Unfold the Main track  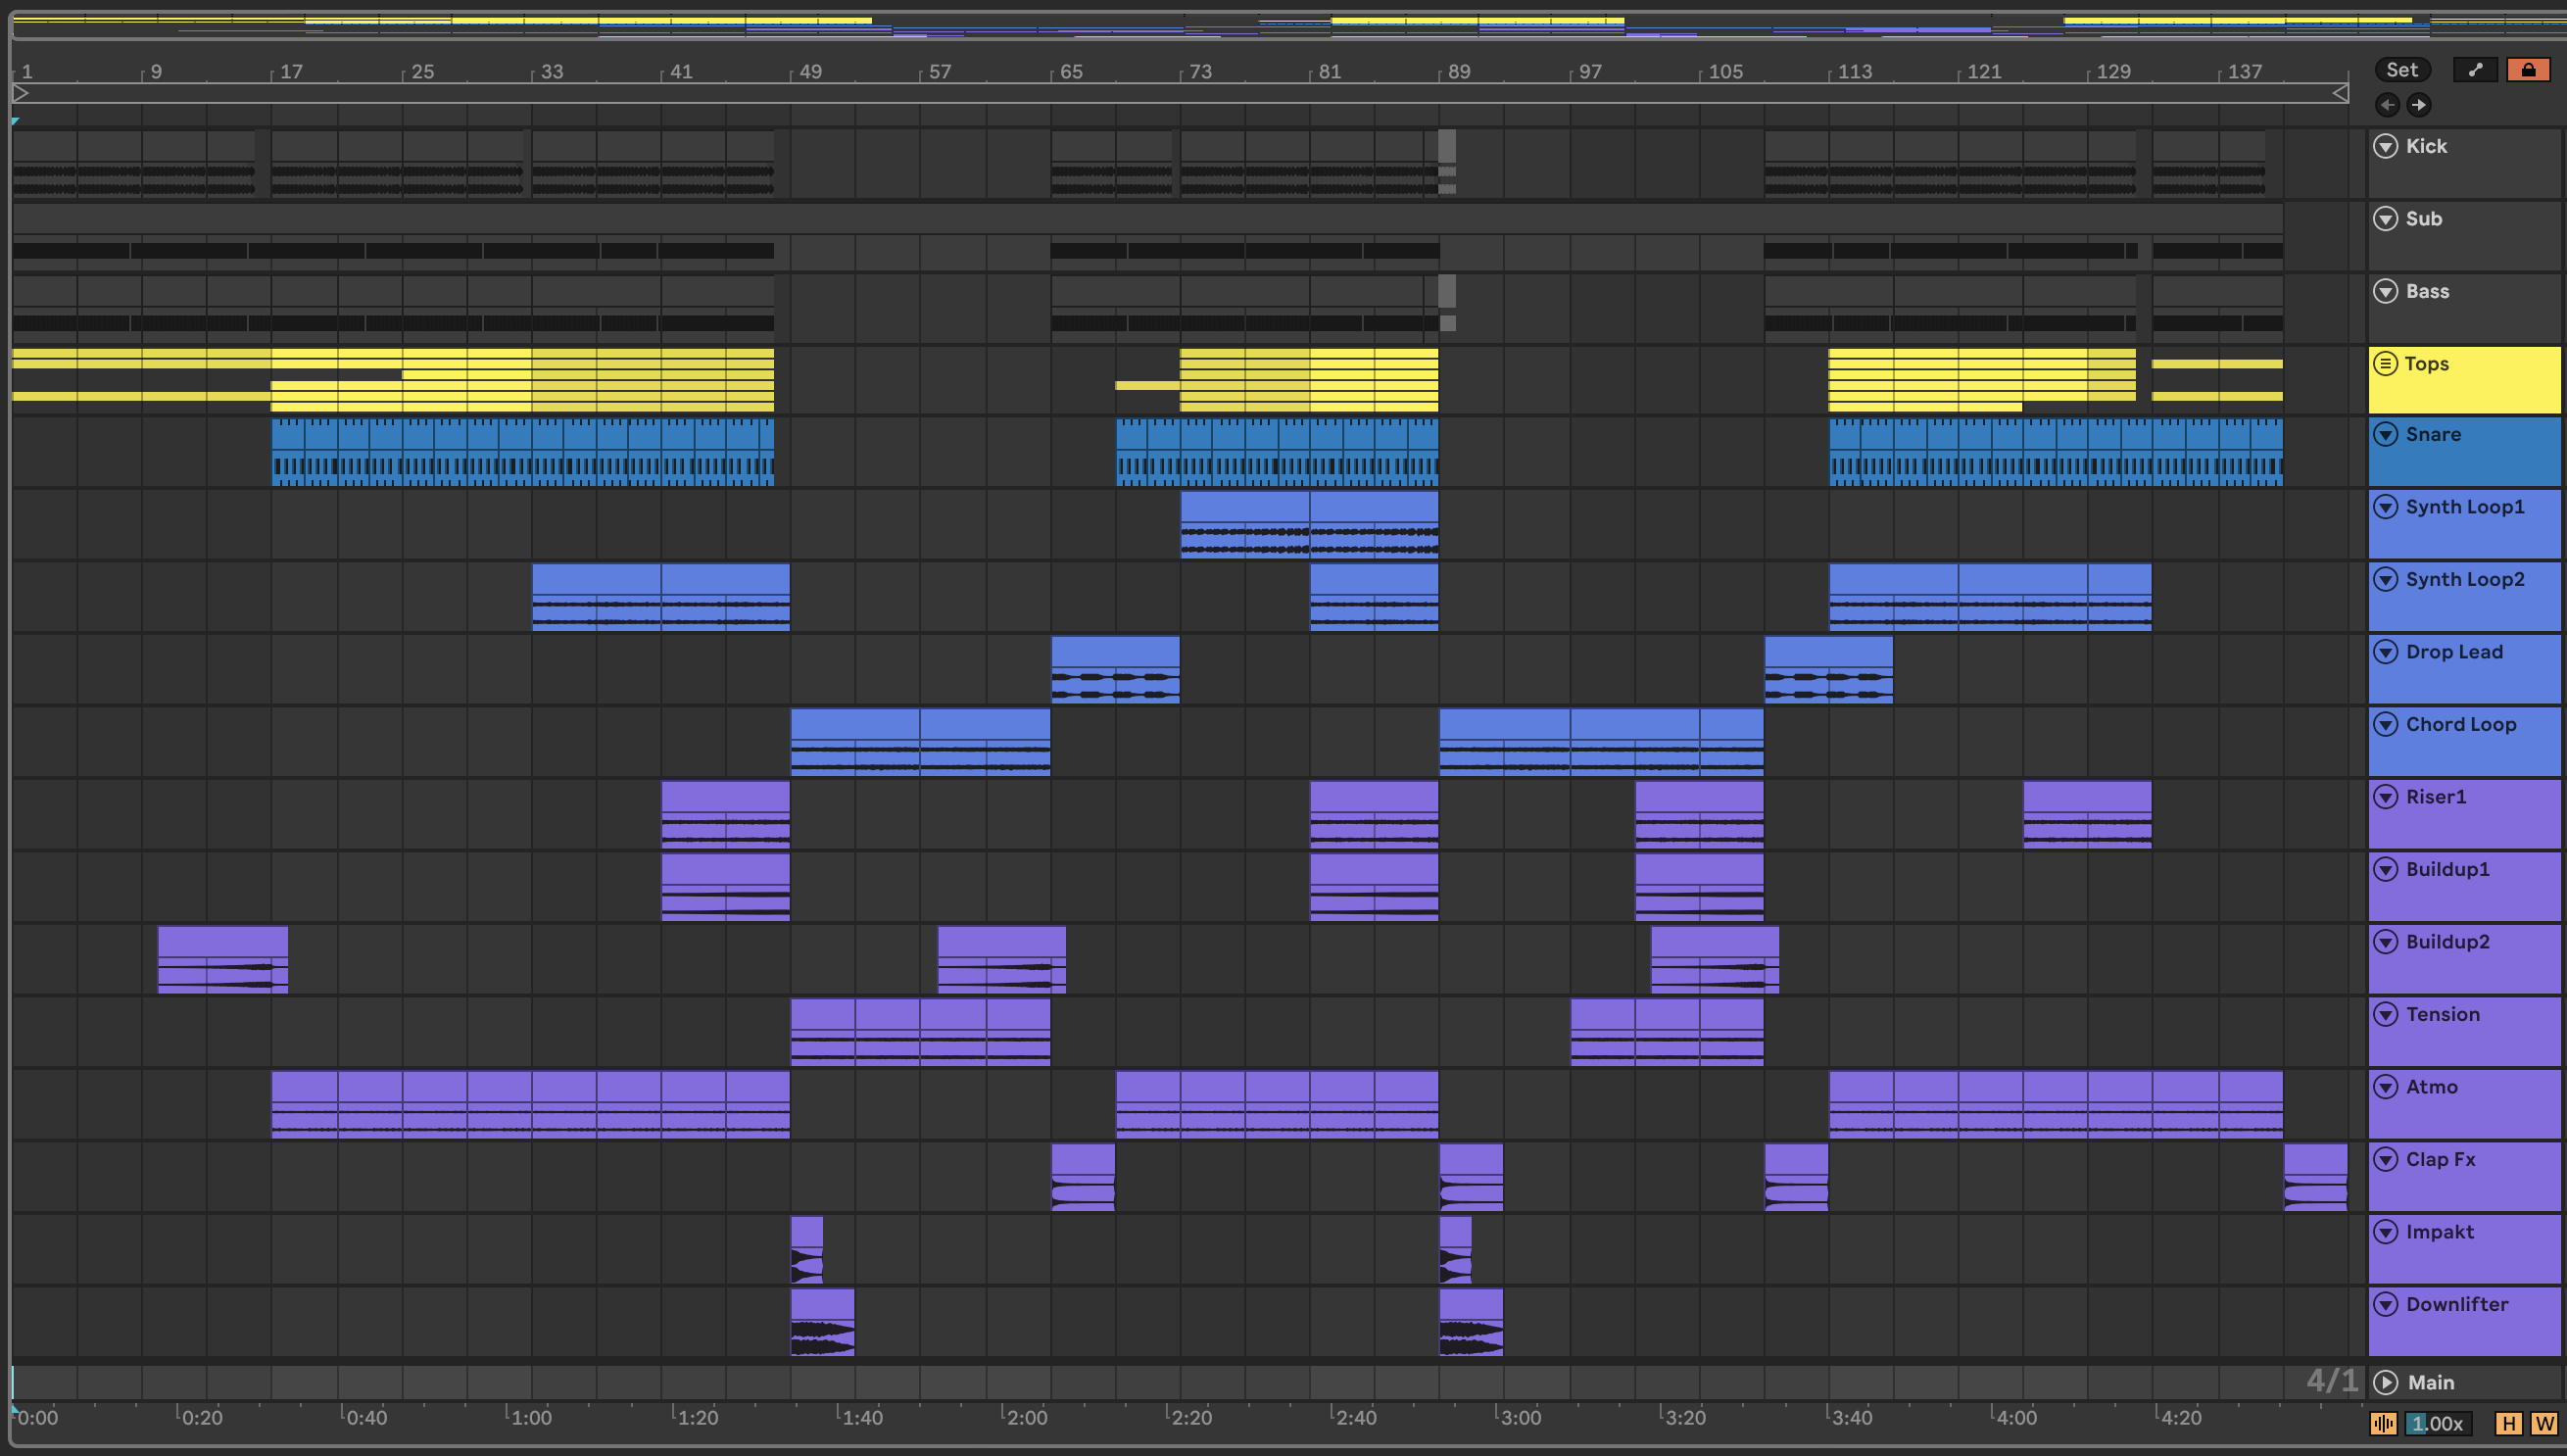pos(2386,1382)
